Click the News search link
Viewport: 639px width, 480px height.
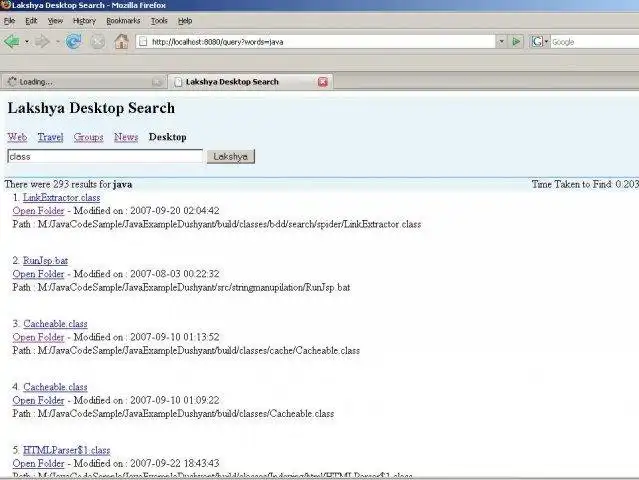coord(126,137)
